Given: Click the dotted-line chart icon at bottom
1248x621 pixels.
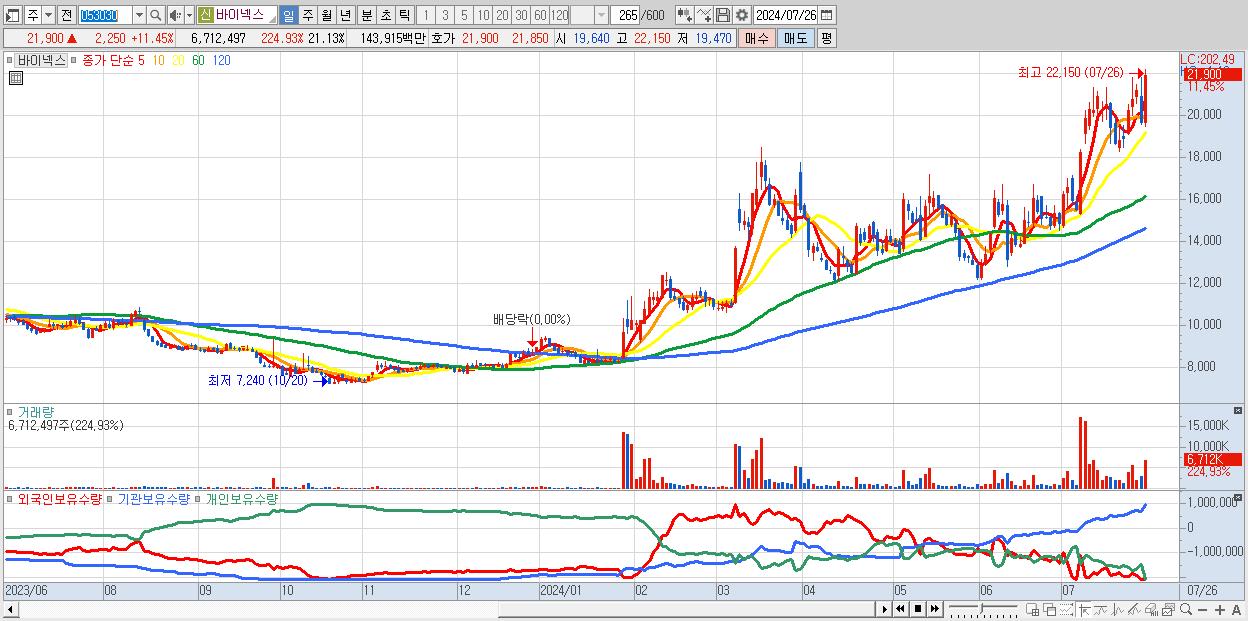Looking at the screenshot, I should (1067, 610).
